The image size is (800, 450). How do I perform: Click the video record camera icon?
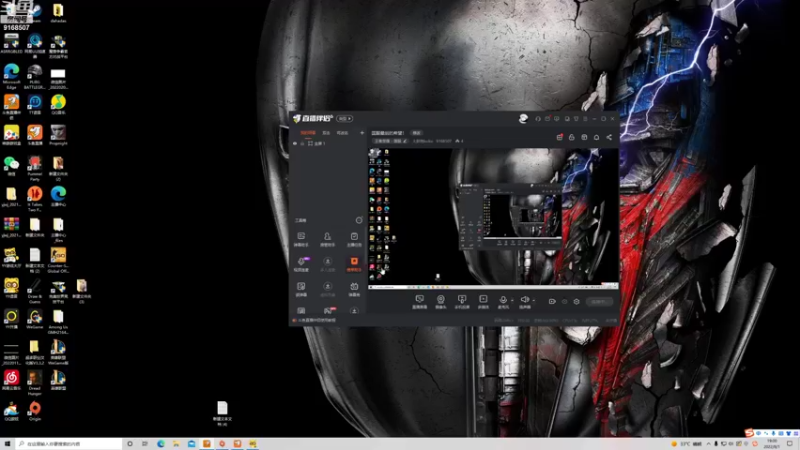(x=552, y=302)
